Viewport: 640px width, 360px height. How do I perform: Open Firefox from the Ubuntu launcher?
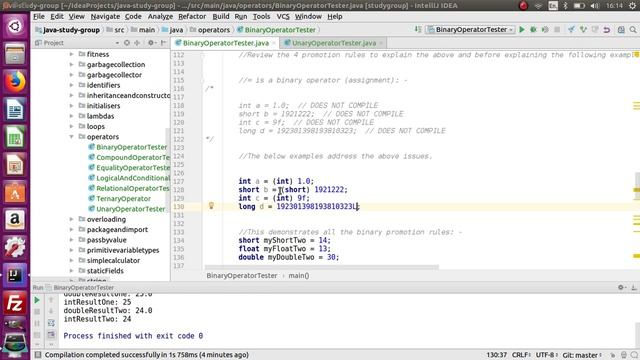pos(15,81)
